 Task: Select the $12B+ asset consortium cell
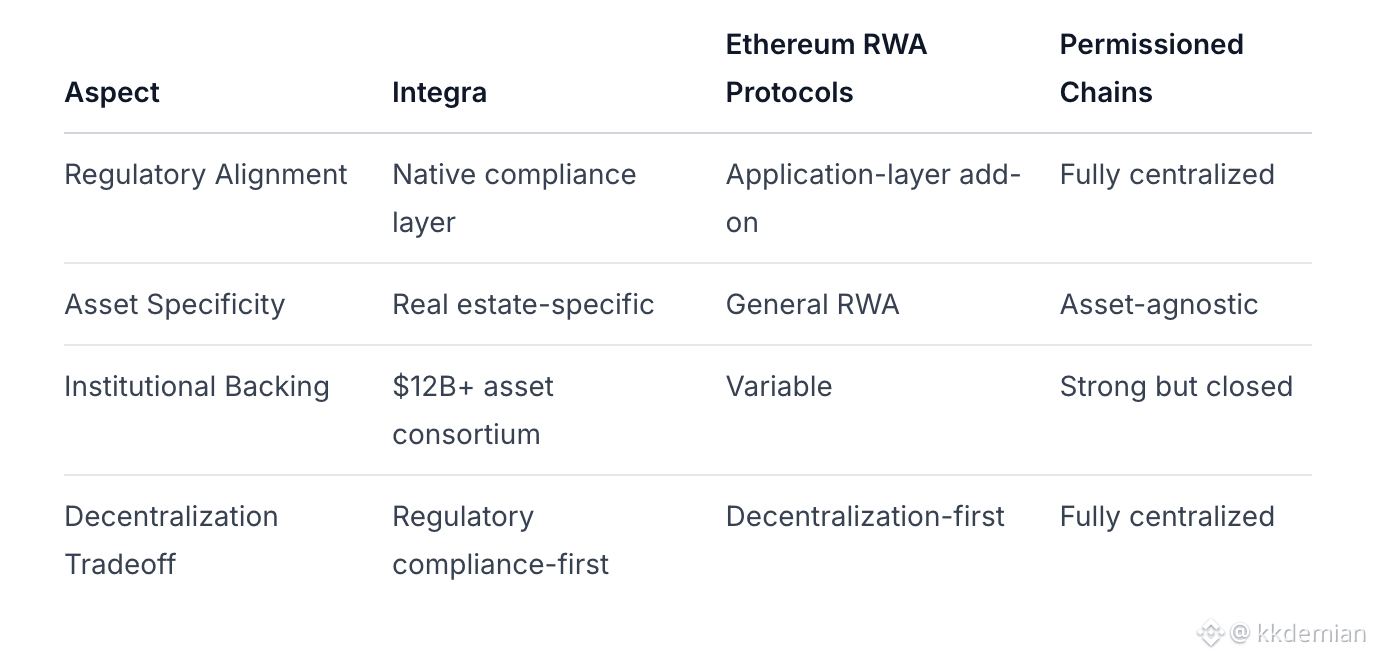[472, 410]
